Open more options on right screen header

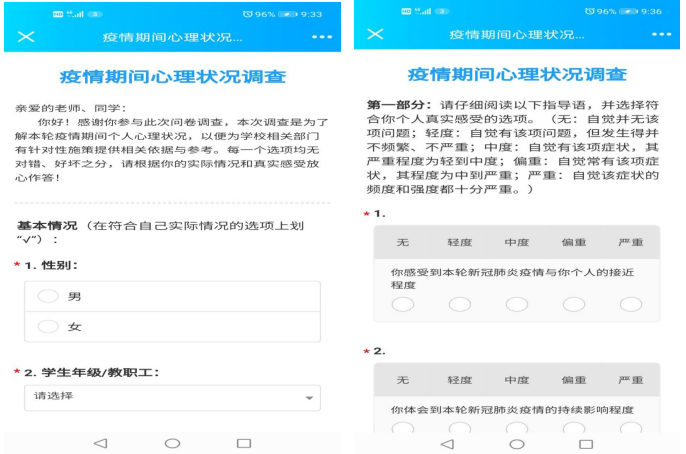click(x=662, y=34)
